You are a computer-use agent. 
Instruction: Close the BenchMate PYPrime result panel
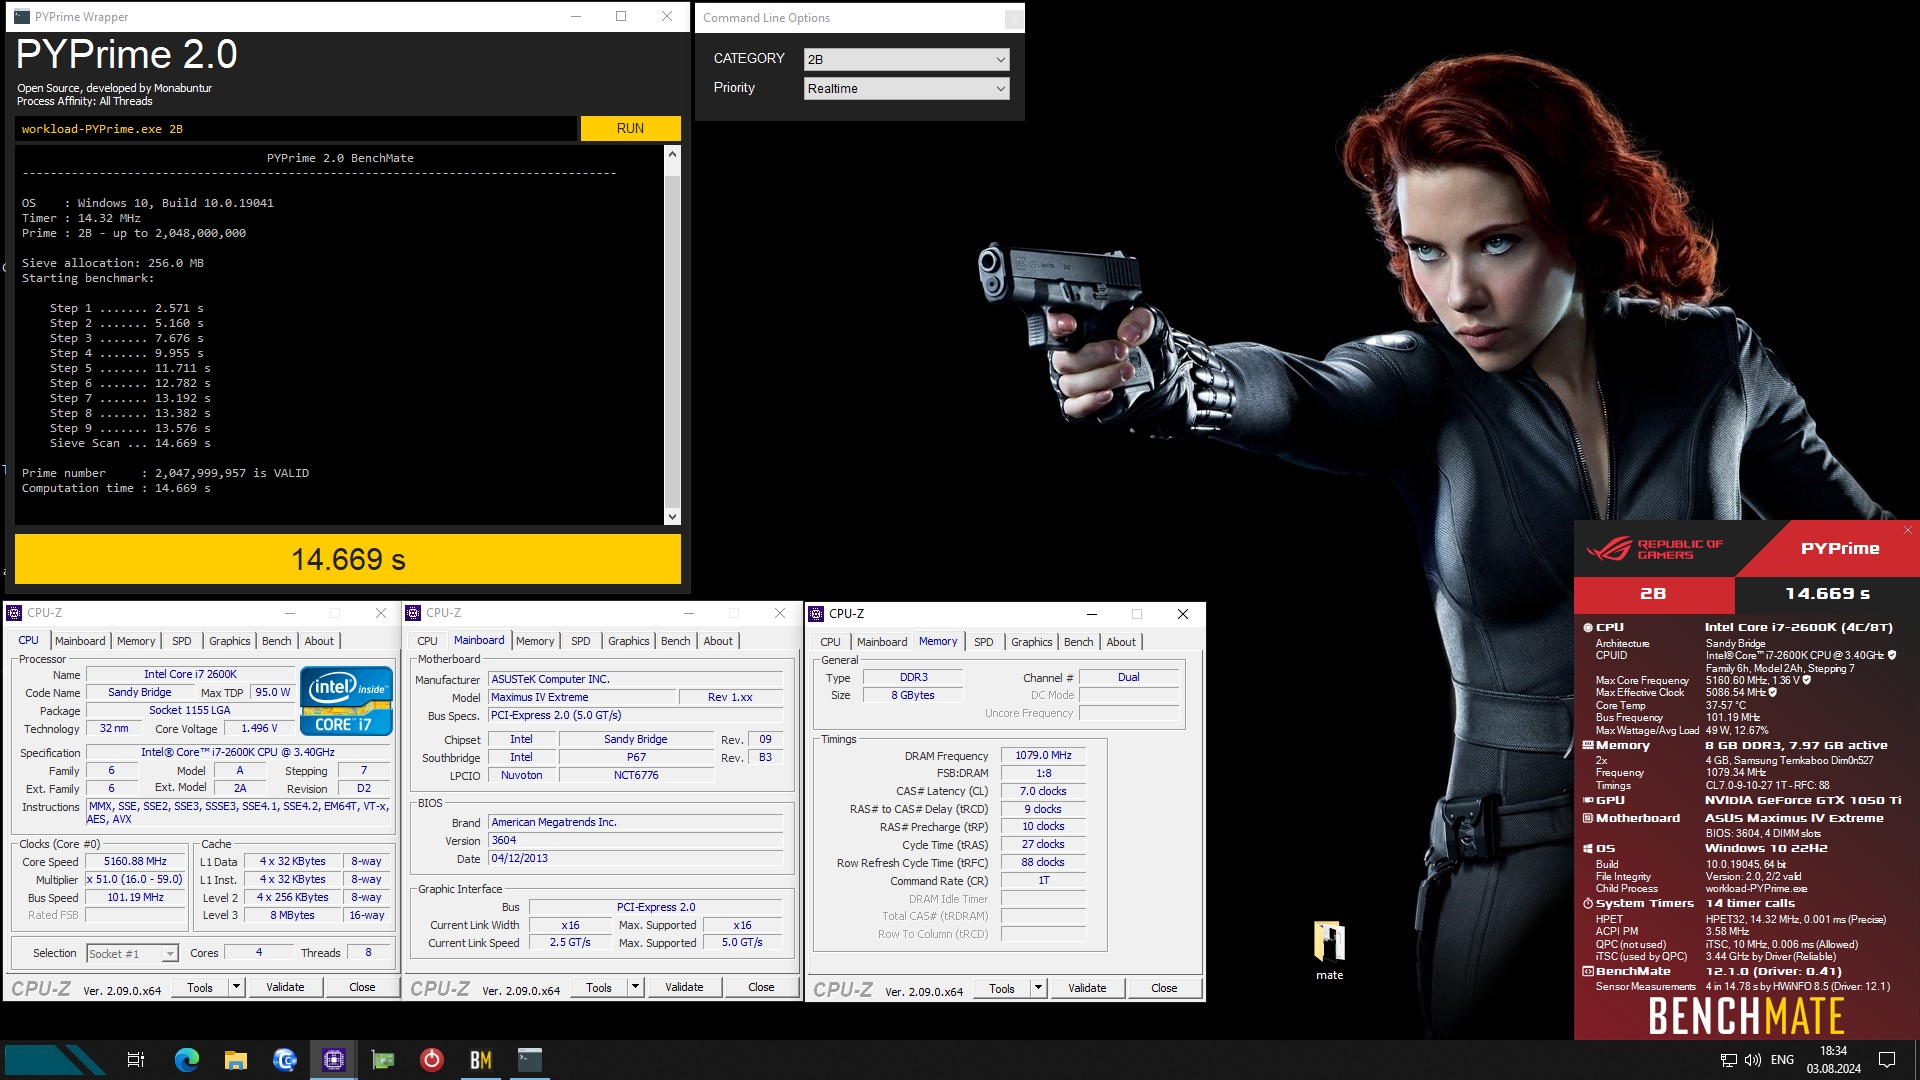(1907, 531)
